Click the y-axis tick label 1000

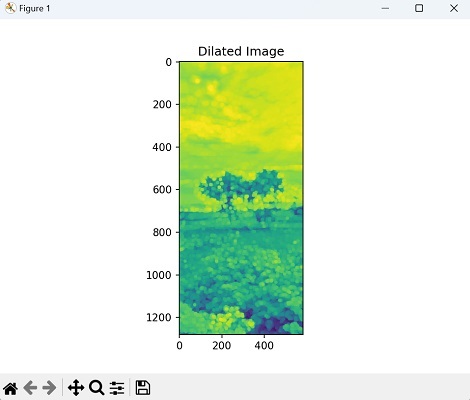[159, 275]
